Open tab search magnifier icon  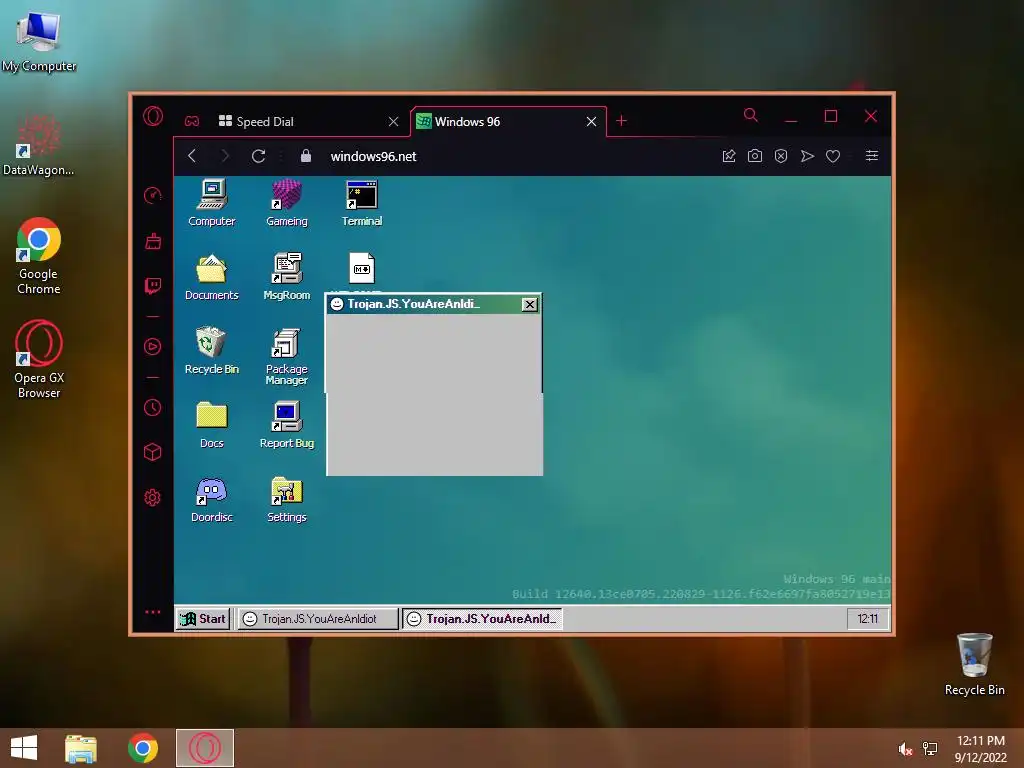click(x=750, y=116)
